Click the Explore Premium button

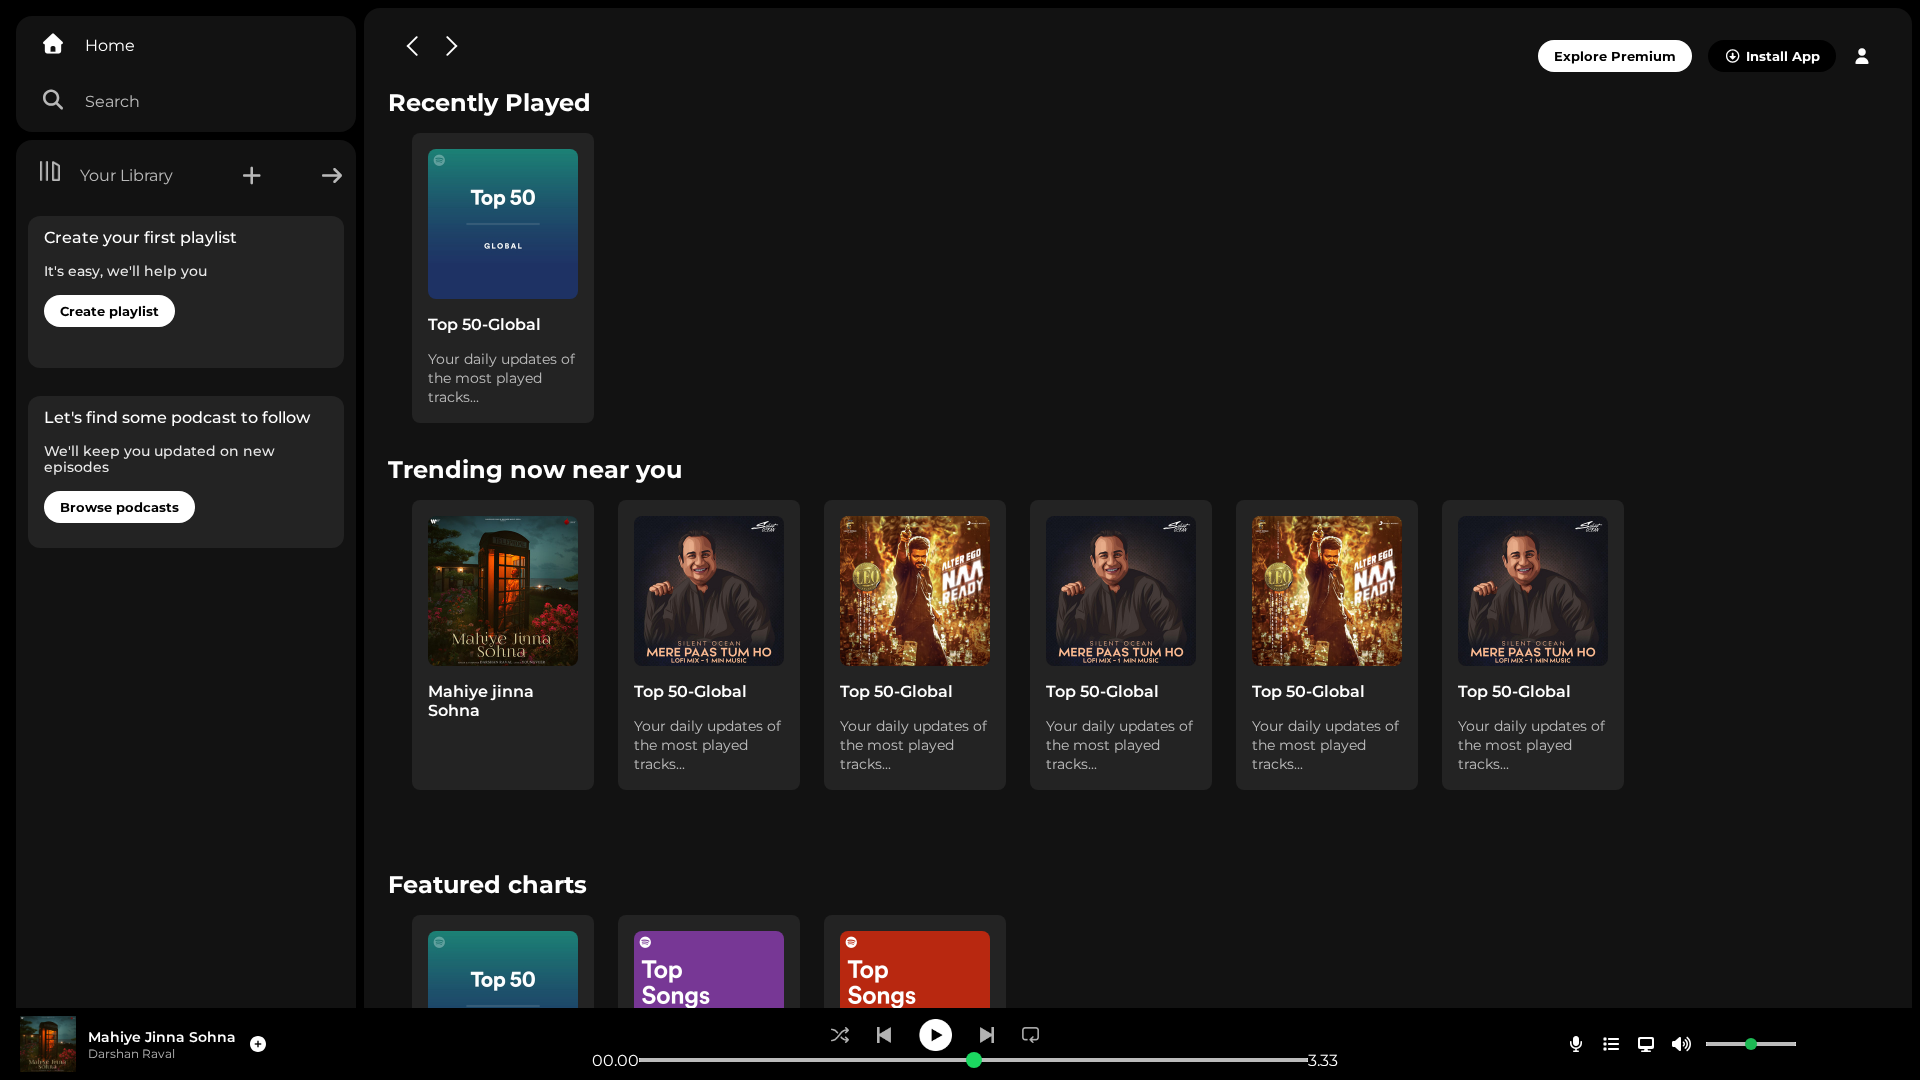1614,56
